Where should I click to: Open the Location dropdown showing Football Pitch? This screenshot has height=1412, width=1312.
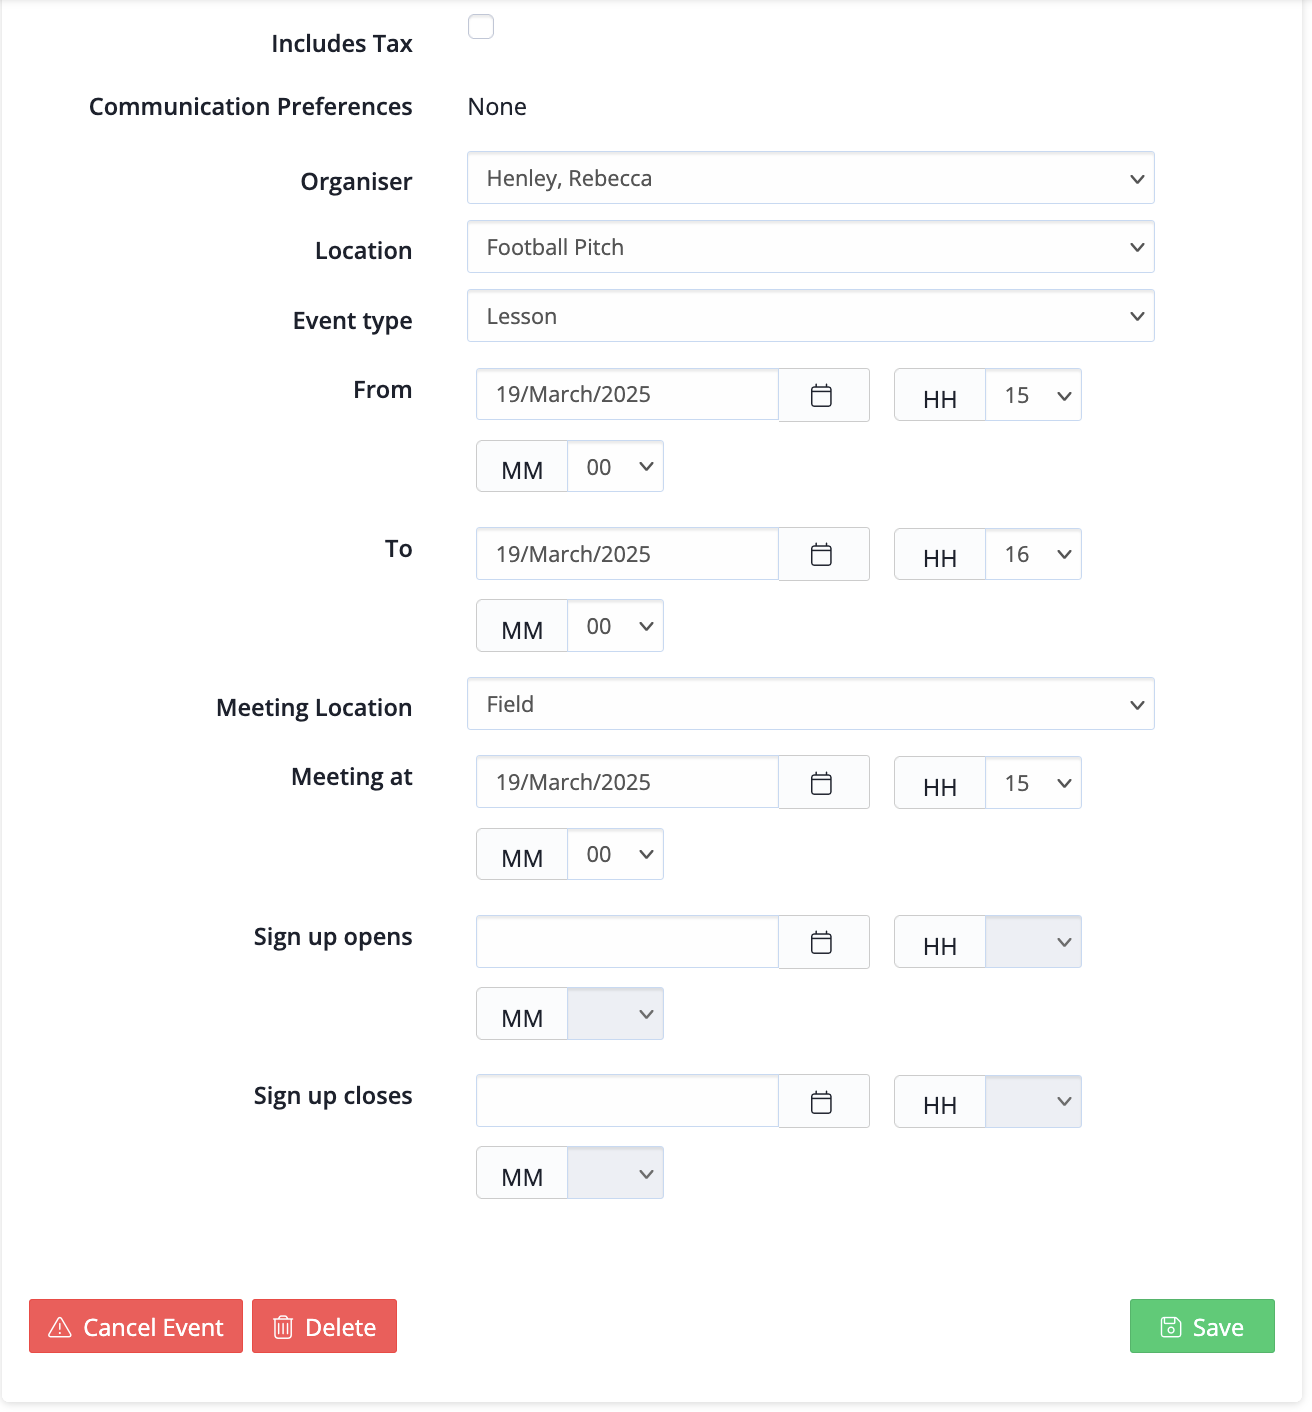[x=811, y=247]
